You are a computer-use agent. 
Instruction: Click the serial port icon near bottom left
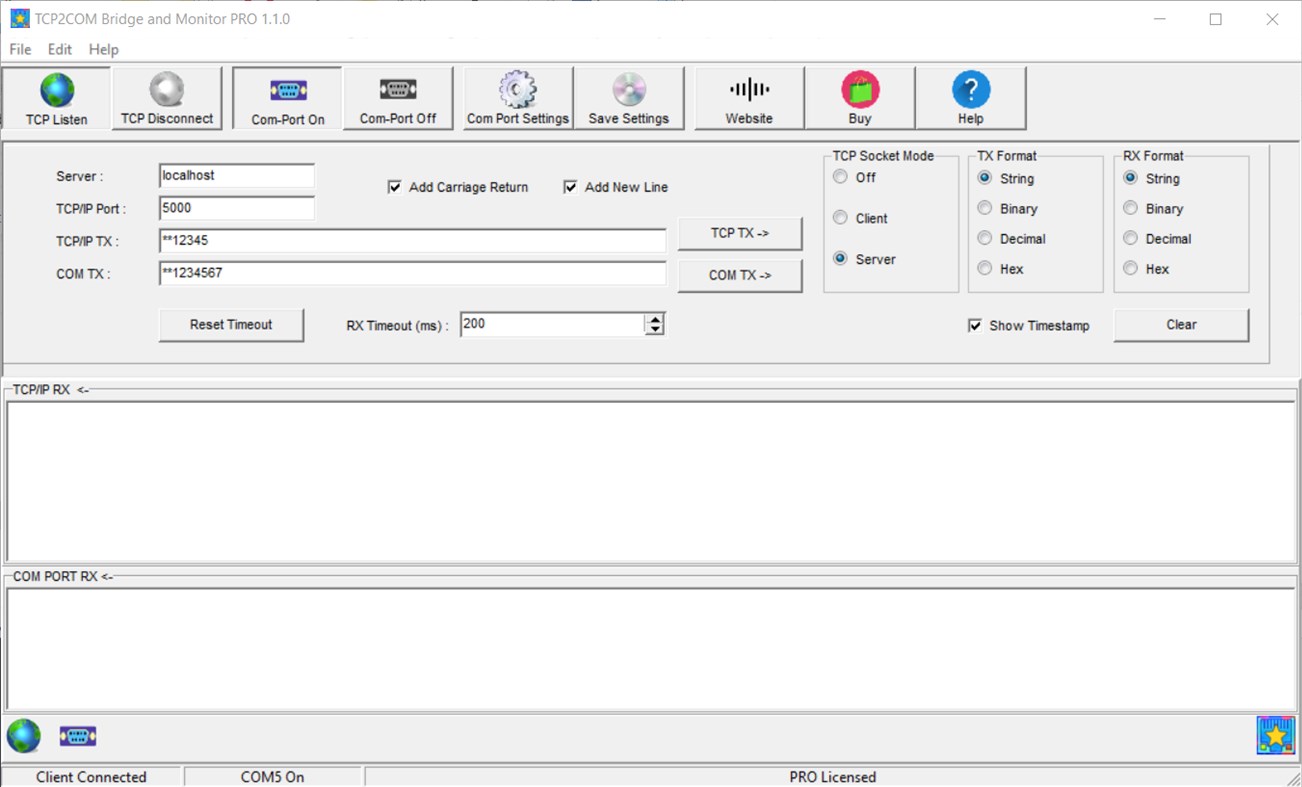pyautogui.click(x=77, y=736)
